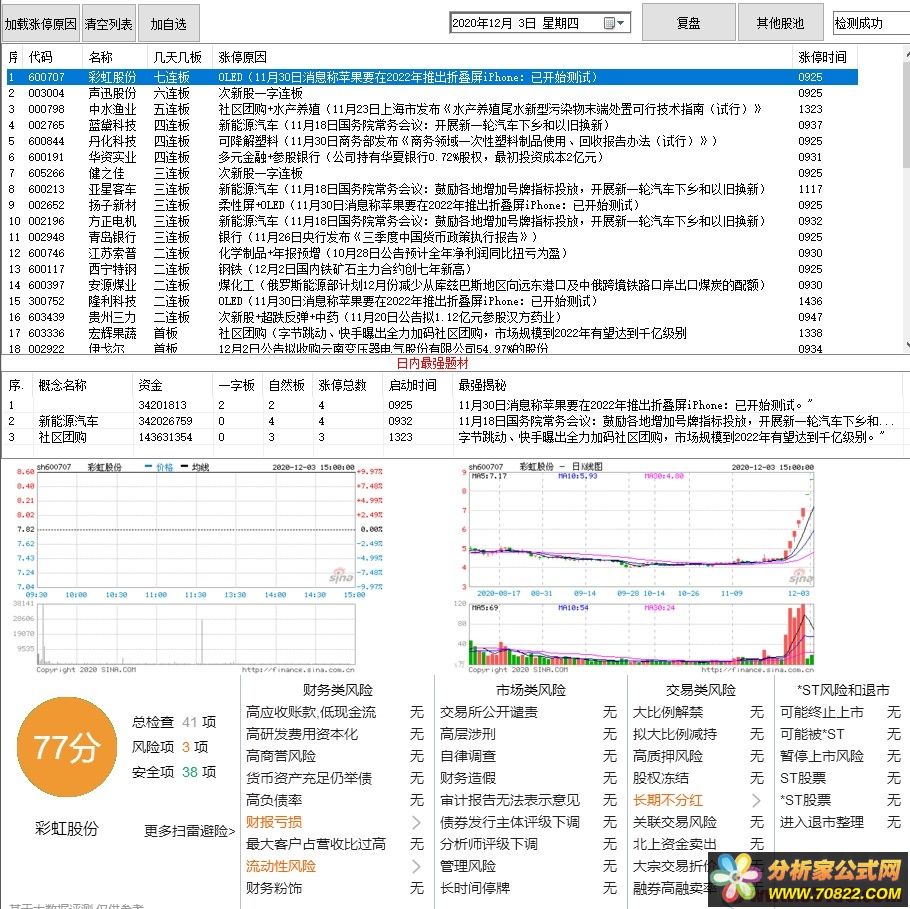This screenshot has width=910, height=909.
Task: Click the 暂停上市风险 item
Action: [822, 756]
